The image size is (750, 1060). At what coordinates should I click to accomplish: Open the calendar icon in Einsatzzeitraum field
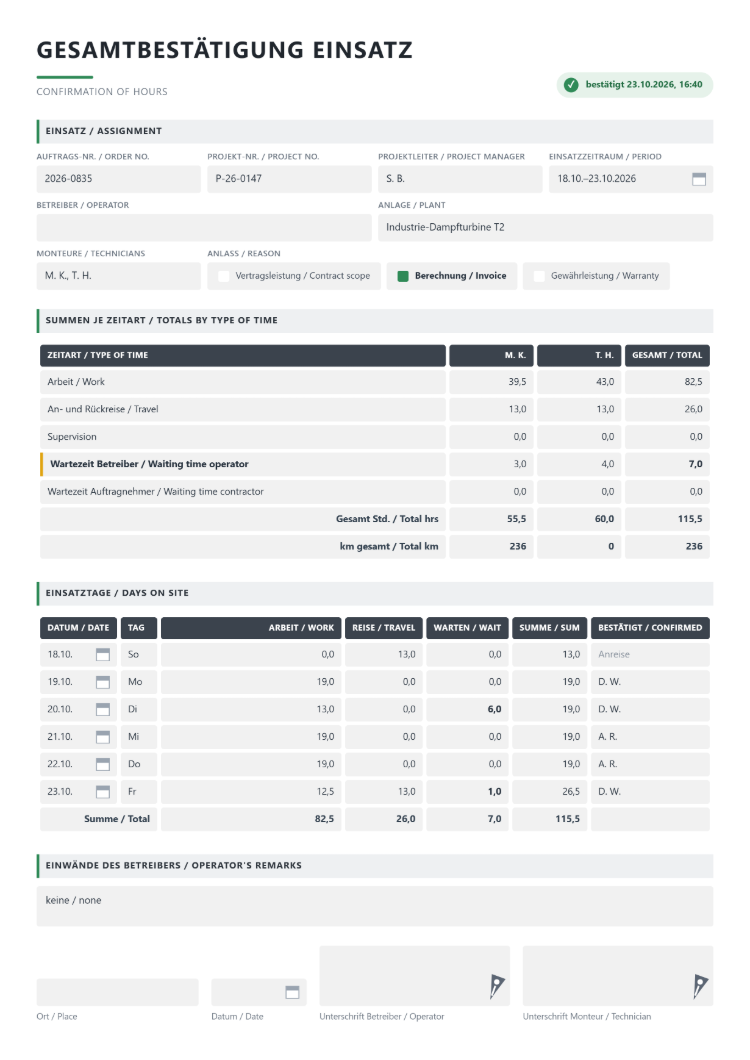(699, 179)
